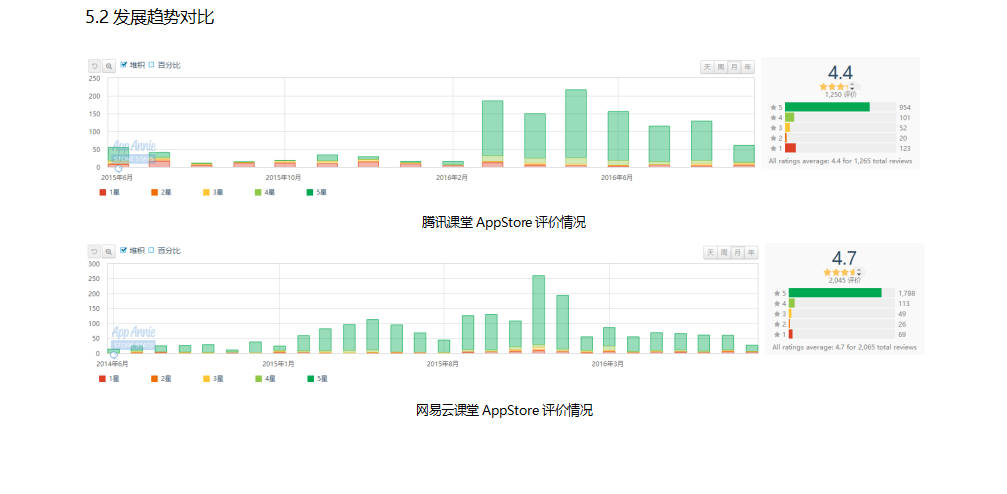1007x494 pixels.
Task: Click the 5星 green legend swatch in the 网易云课堂 chart
Action: point(311,379)
